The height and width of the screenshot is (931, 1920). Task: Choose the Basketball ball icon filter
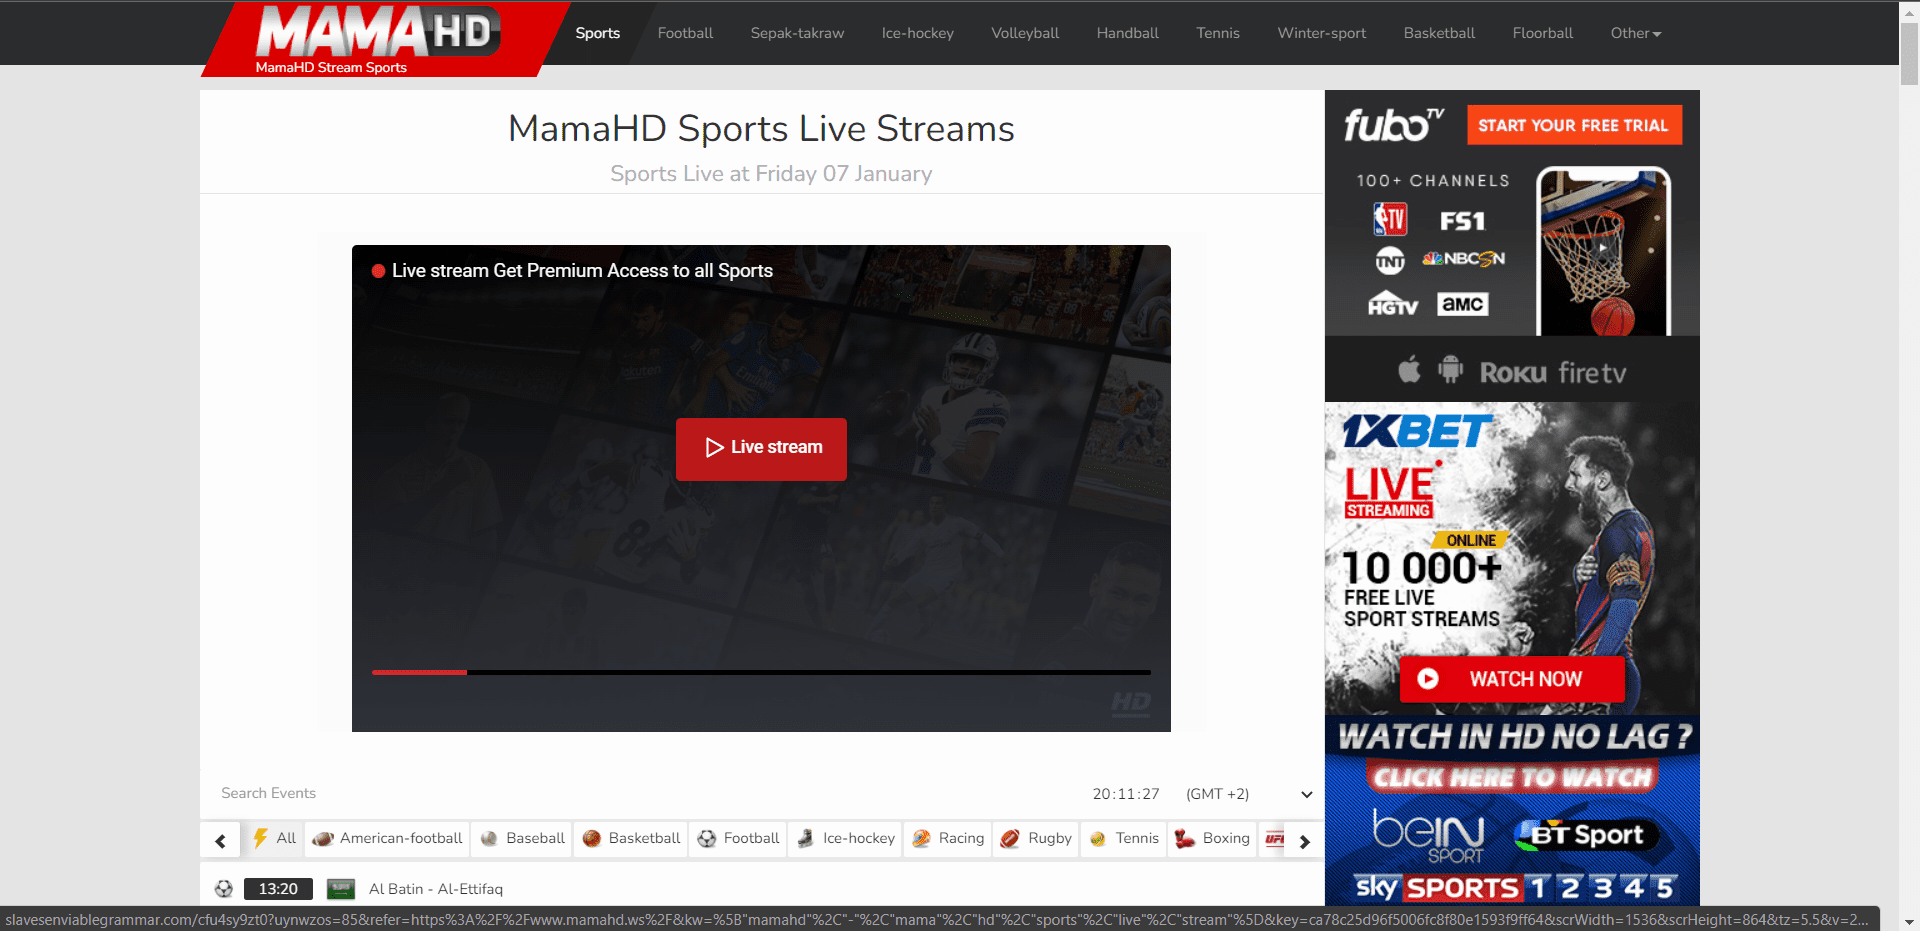(x=592, y=839)
